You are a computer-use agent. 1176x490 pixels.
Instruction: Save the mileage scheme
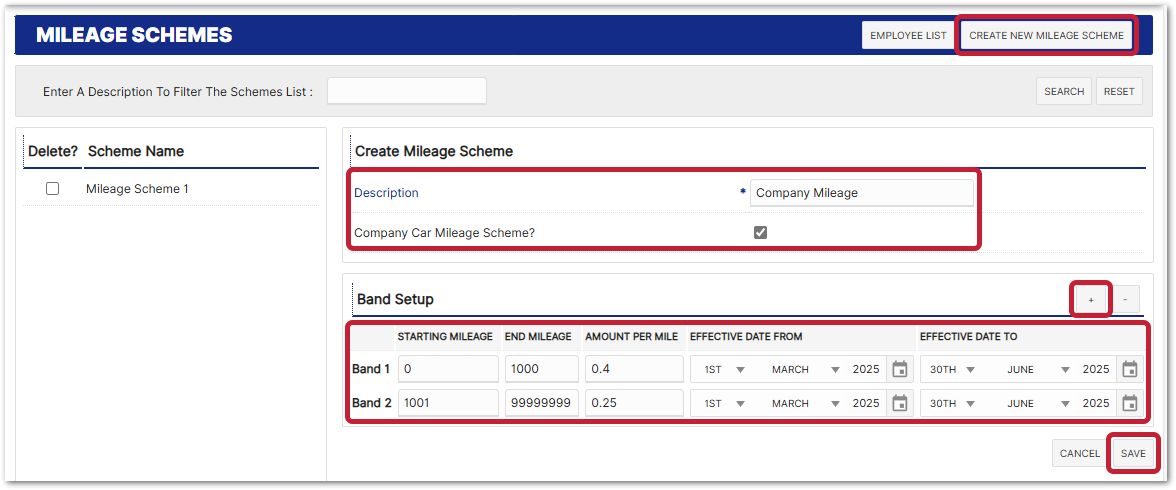point(1133,454)
